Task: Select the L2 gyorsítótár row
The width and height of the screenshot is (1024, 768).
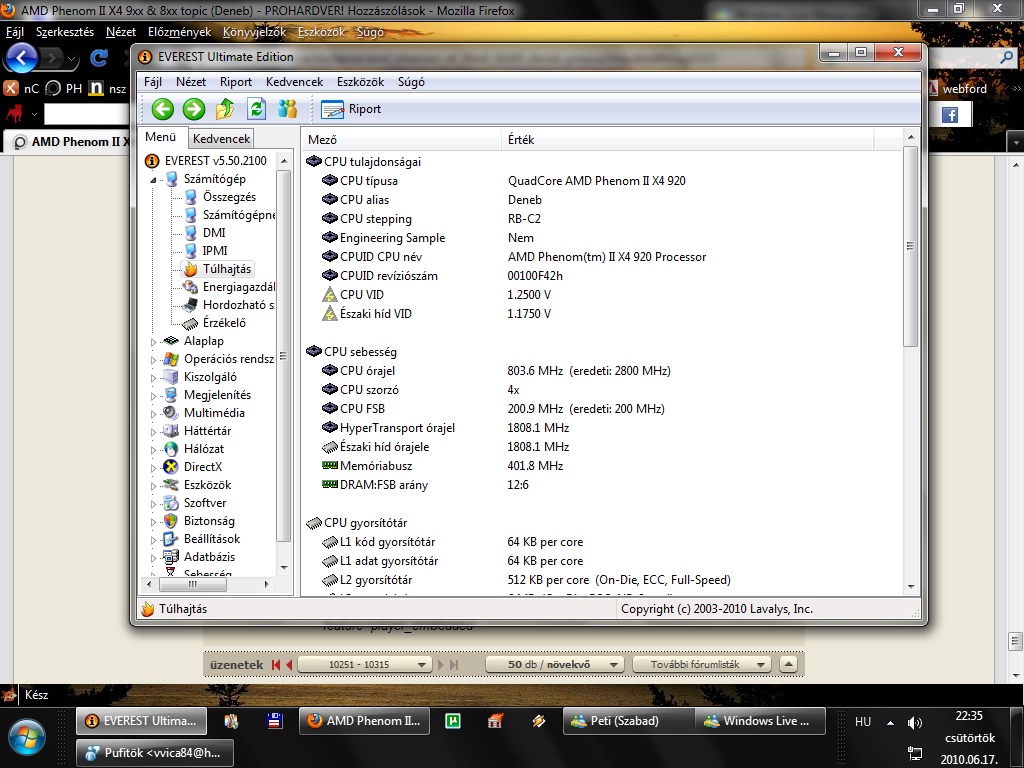Action: 601,580
